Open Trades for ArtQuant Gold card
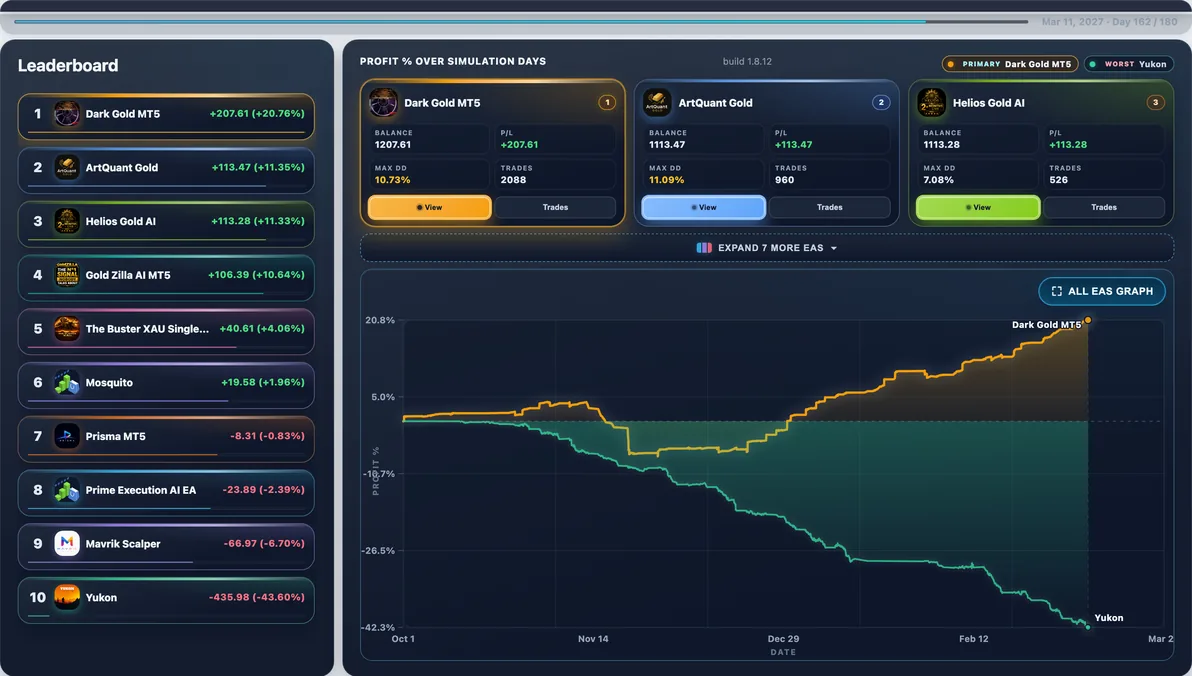Viewport: 1192px width, 676px height. [x=829, y=208]
